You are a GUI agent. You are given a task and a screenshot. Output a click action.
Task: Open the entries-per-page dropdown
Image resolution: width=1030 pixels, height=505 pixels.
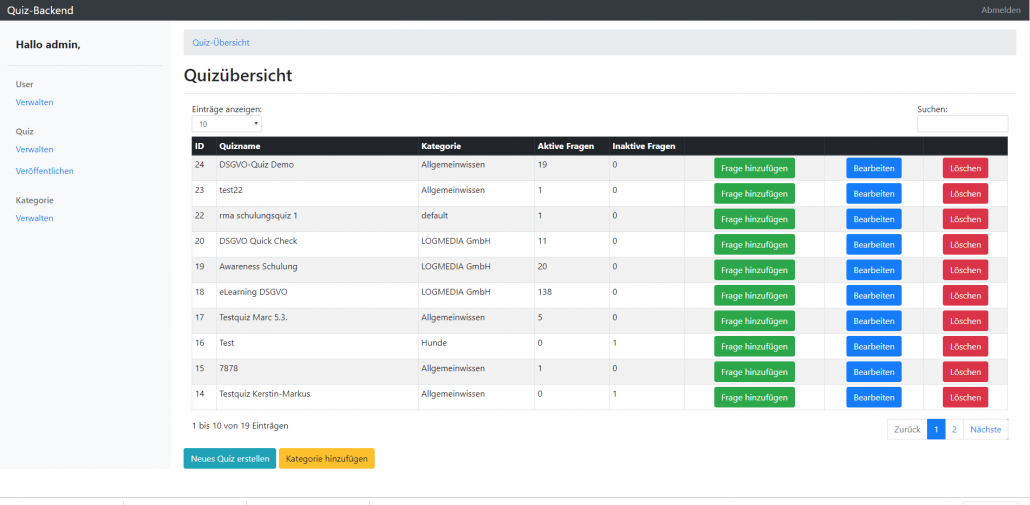tap(227, 124)
